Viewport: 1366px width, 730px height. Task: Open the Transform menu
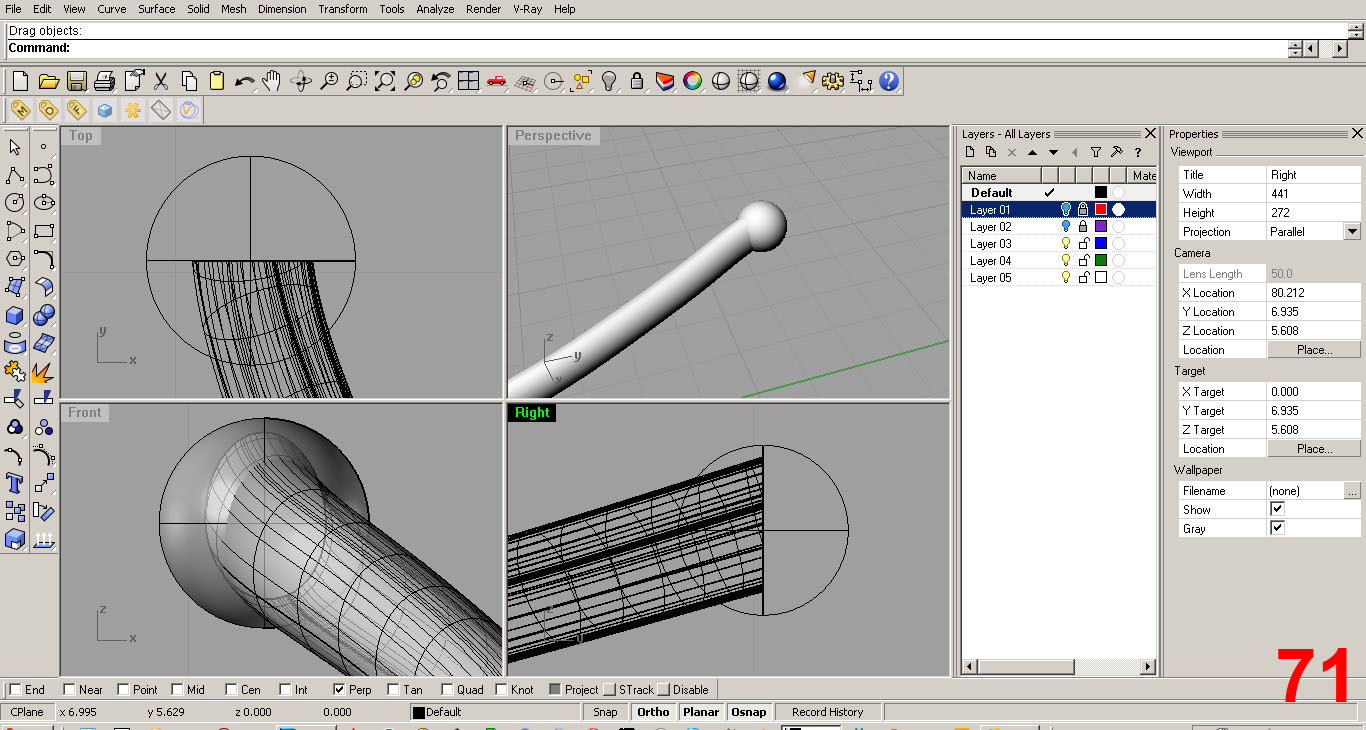point(343,9)
